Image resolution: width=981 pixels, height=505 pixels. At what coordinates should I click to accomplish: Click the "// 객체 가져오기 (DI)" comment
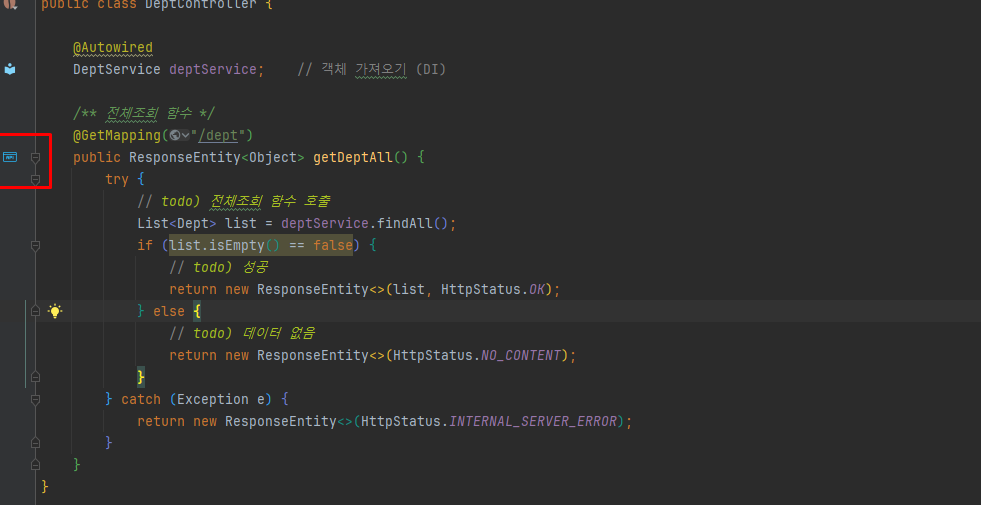coord(372,69)
